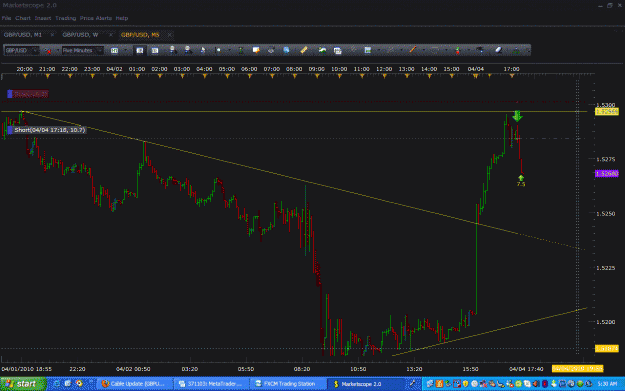Screen dimensions: 625x391
Task: Select the yellow ruler measure tool
Action: (x=303, y=50)
